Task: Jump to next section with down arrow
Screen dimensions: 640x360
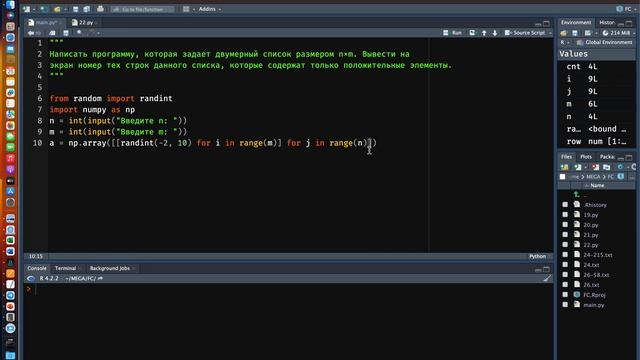Action: coord(495,33)
